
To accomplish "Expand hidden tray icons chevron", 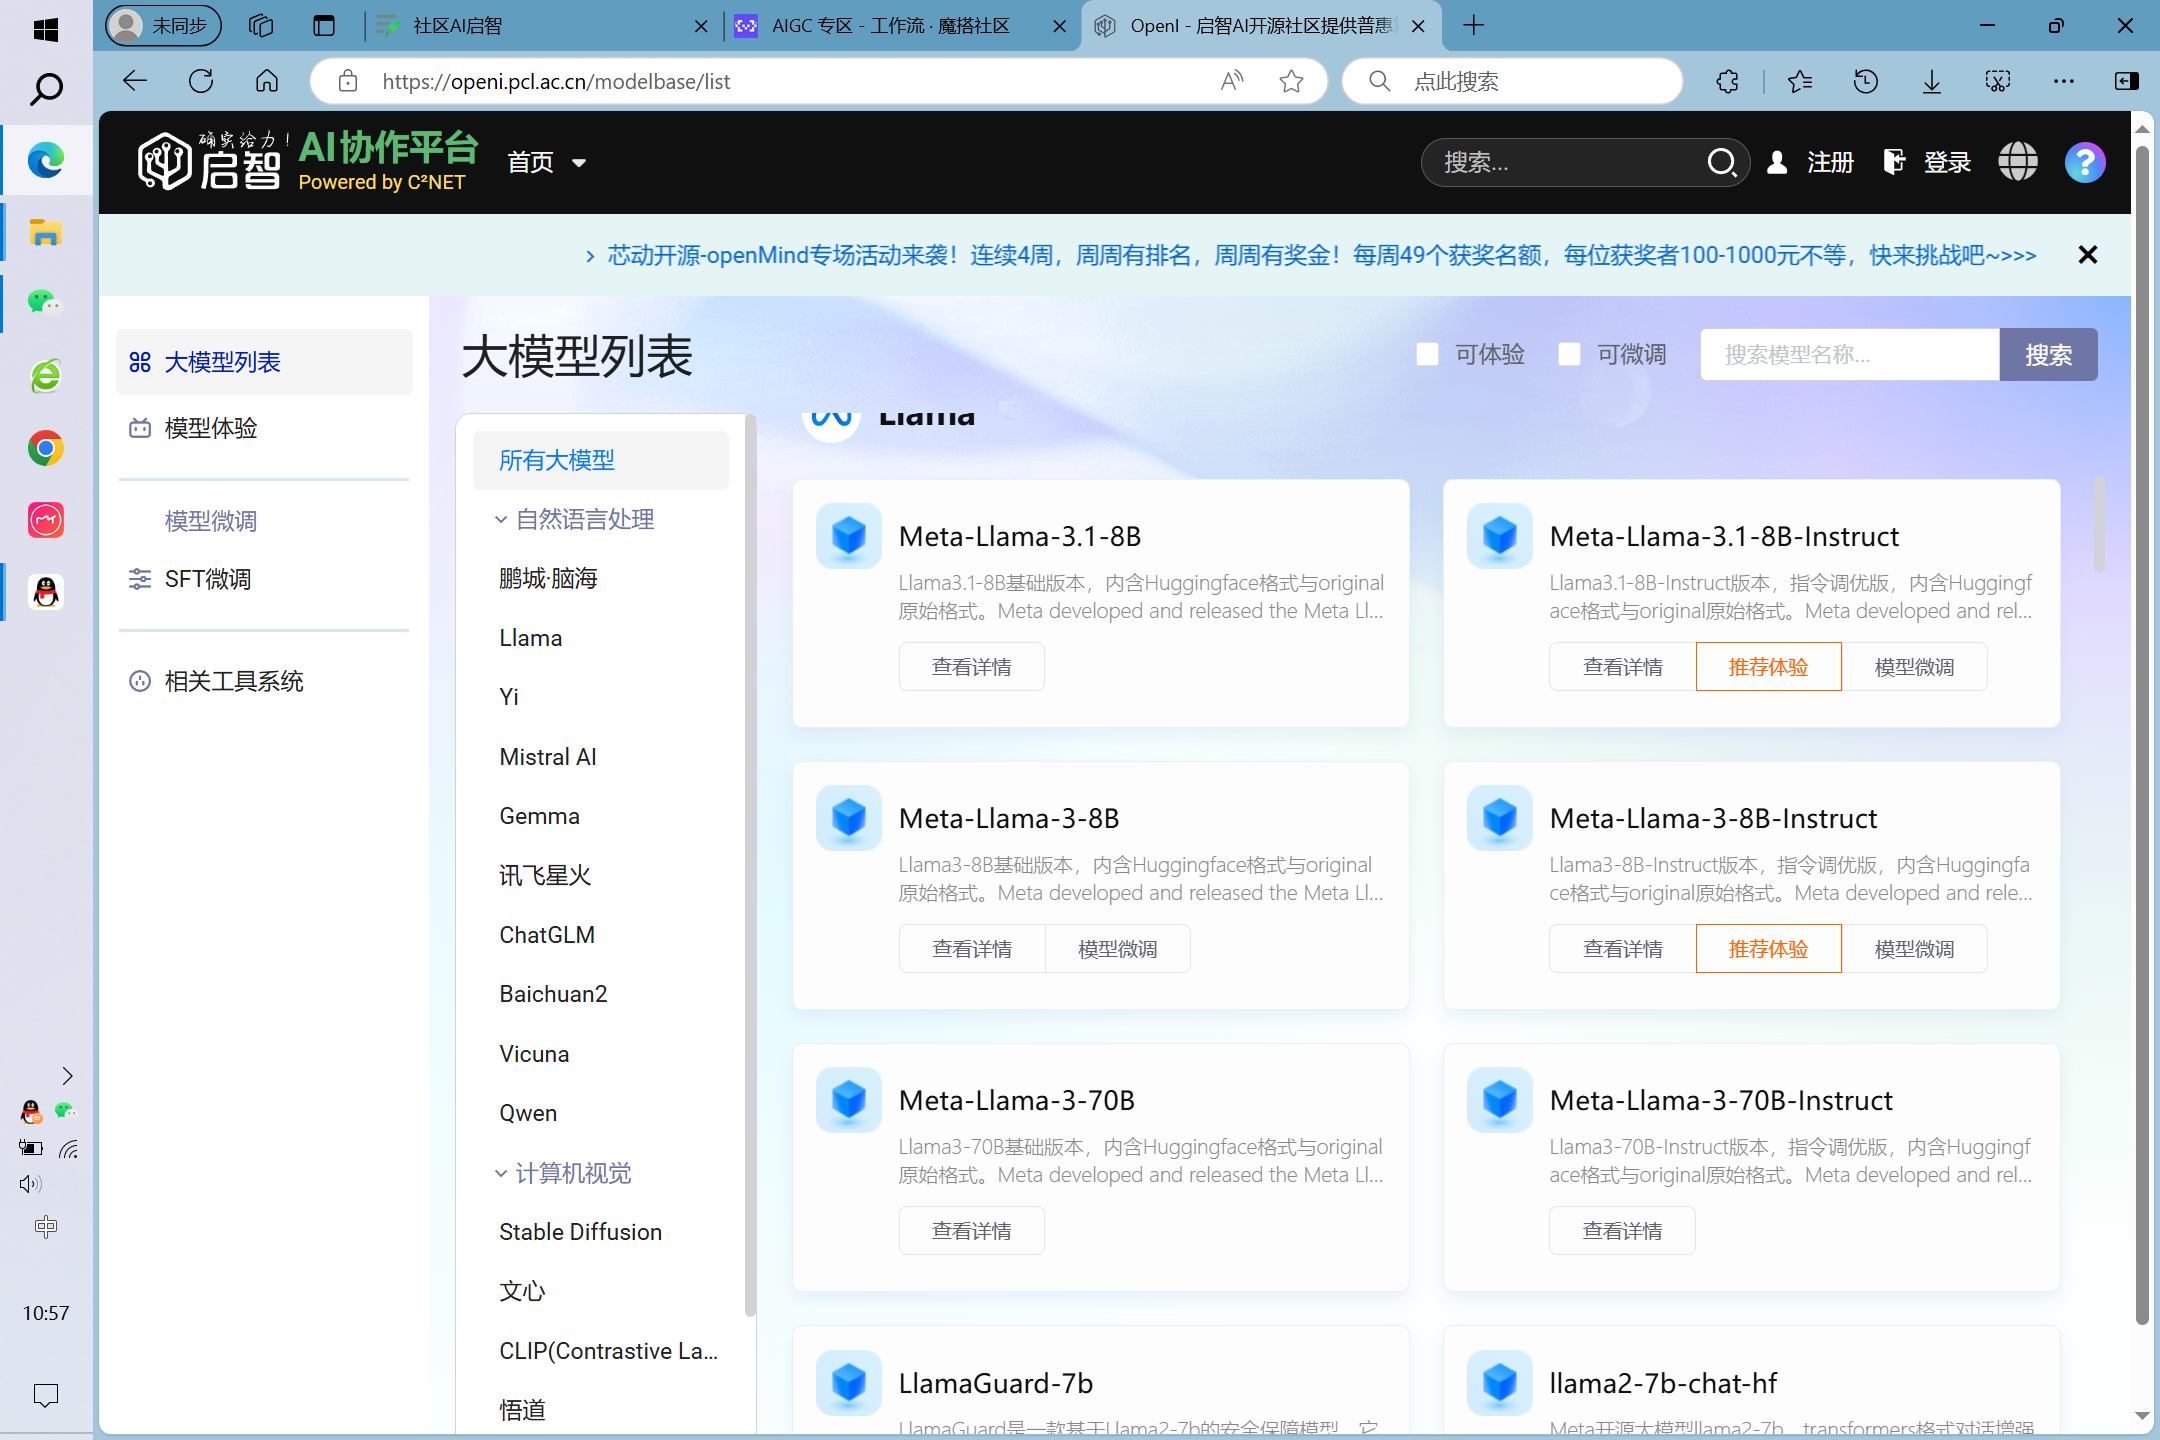I will coord(67,1076).
